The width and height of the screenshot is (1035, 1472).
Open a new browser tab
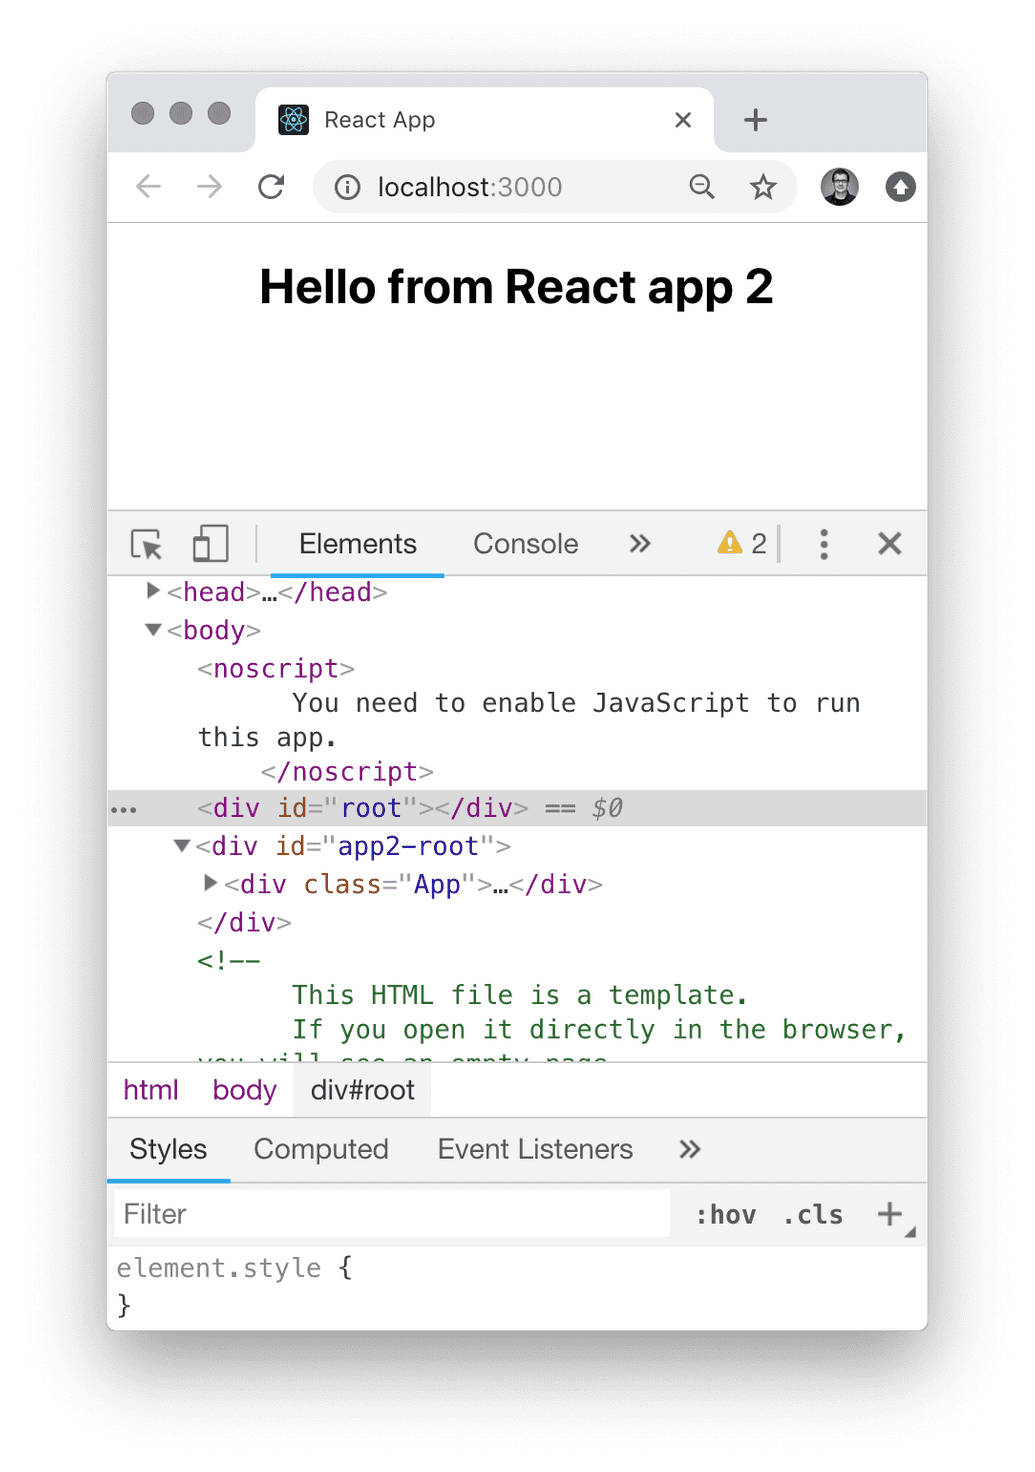click(755, 120)
